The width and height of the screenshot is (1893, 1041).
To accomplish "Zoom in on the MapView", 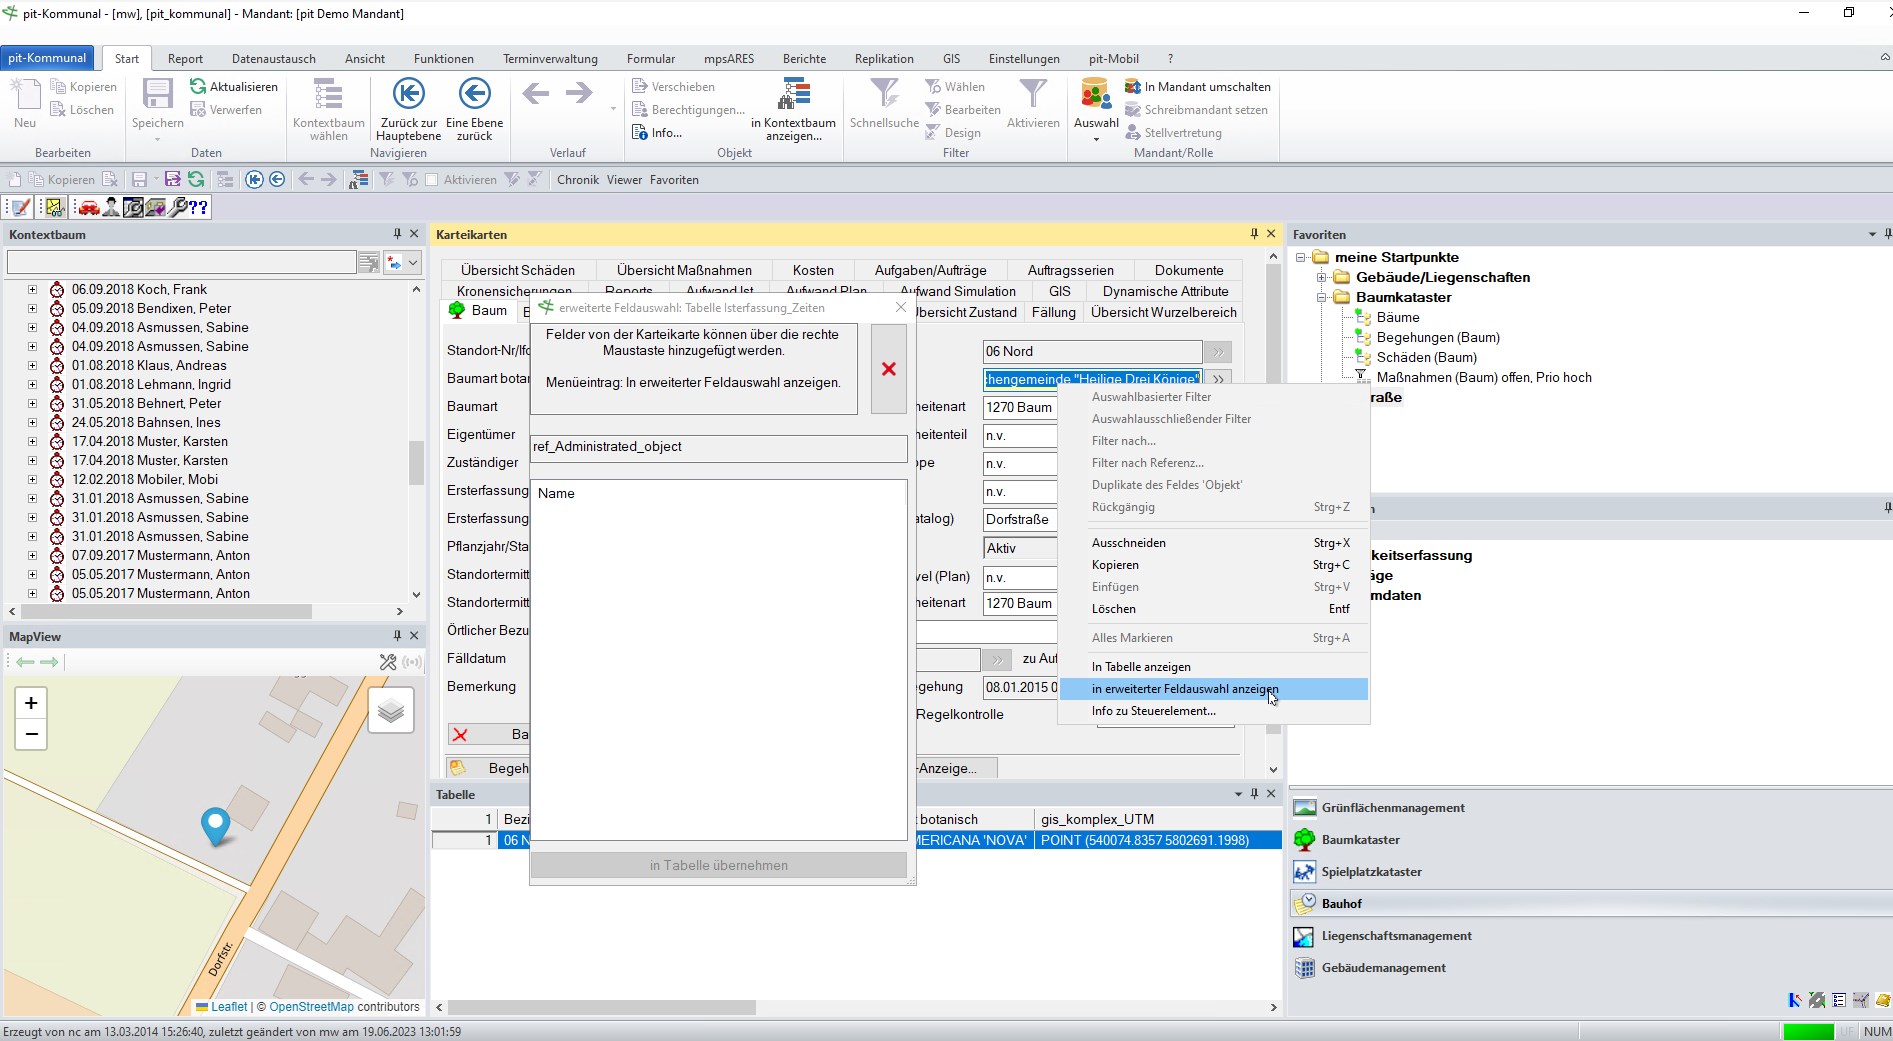I will [x=31, y=703].
